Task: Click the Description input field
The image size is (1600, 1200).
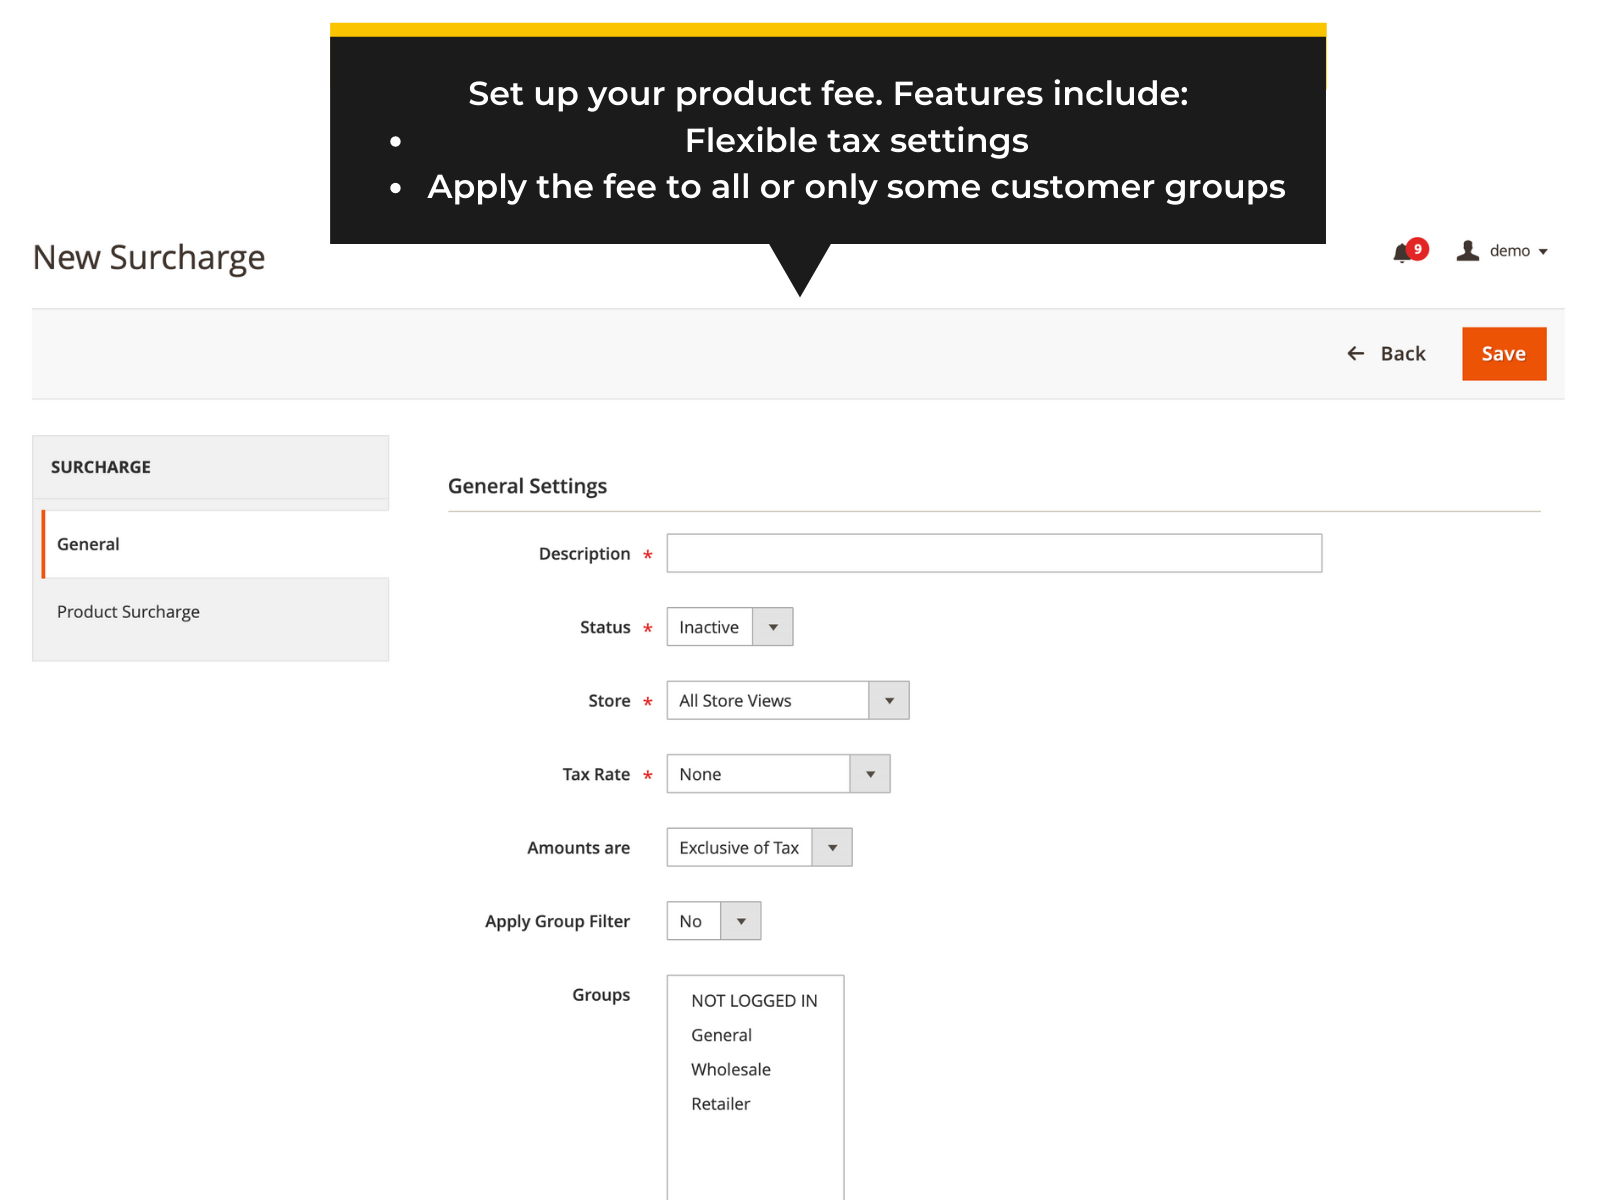Action: tap(993, 553)
